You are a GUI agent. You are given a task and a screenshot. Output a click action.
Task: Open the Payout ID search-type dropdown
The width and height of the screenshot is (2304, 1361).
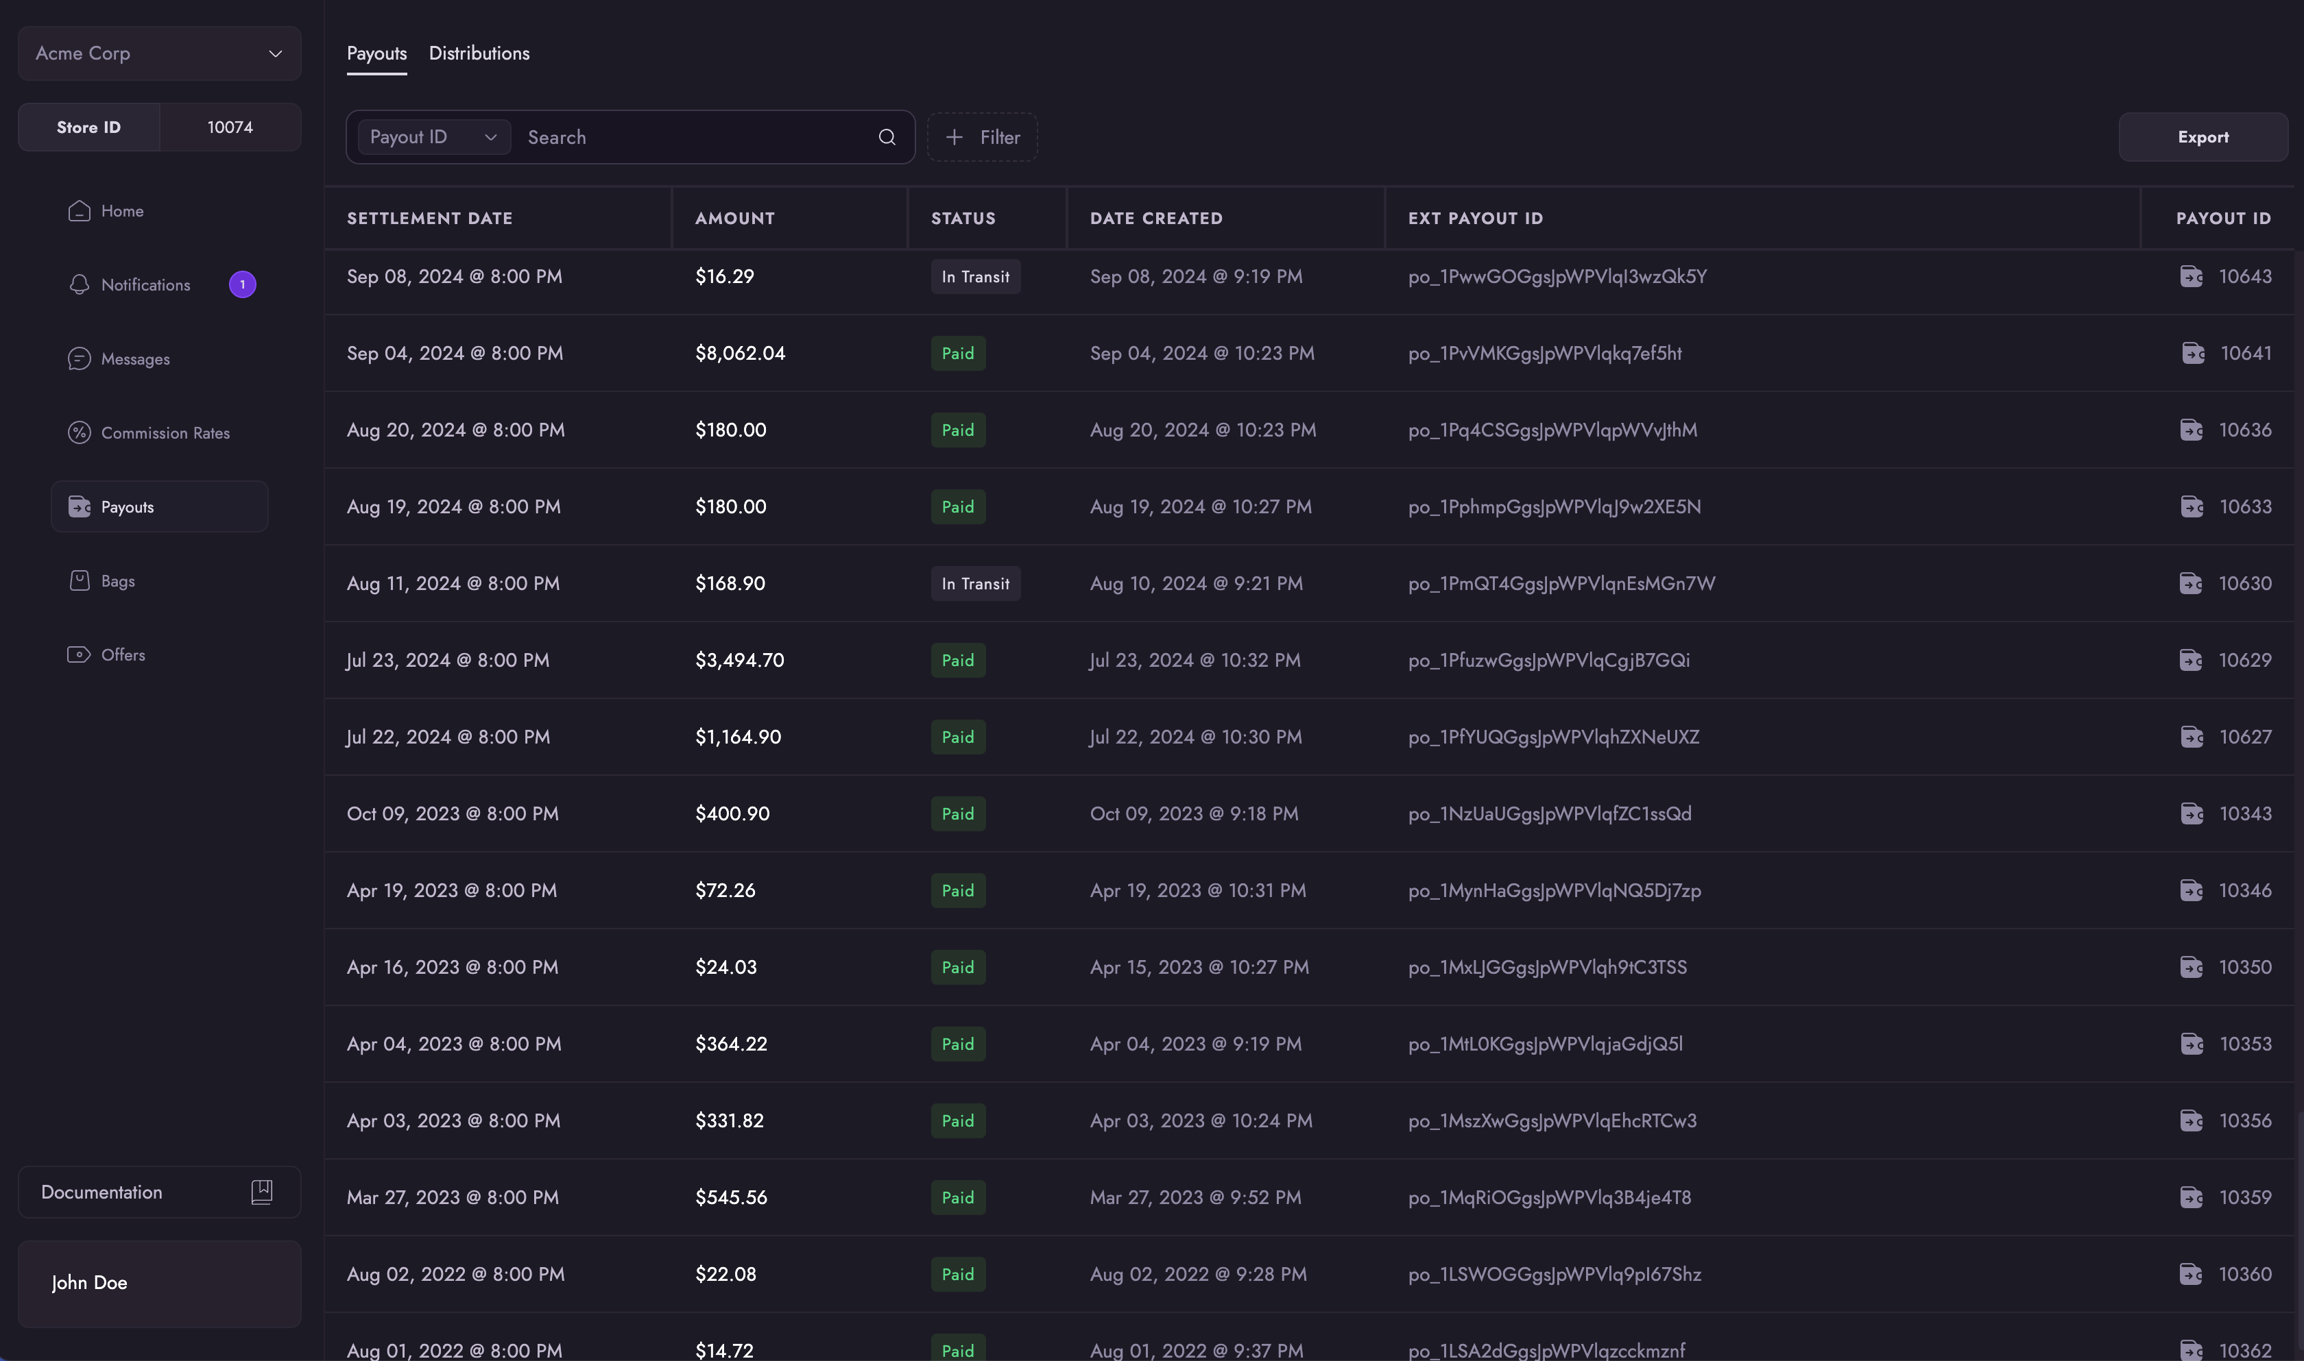(x=433, y=137)
